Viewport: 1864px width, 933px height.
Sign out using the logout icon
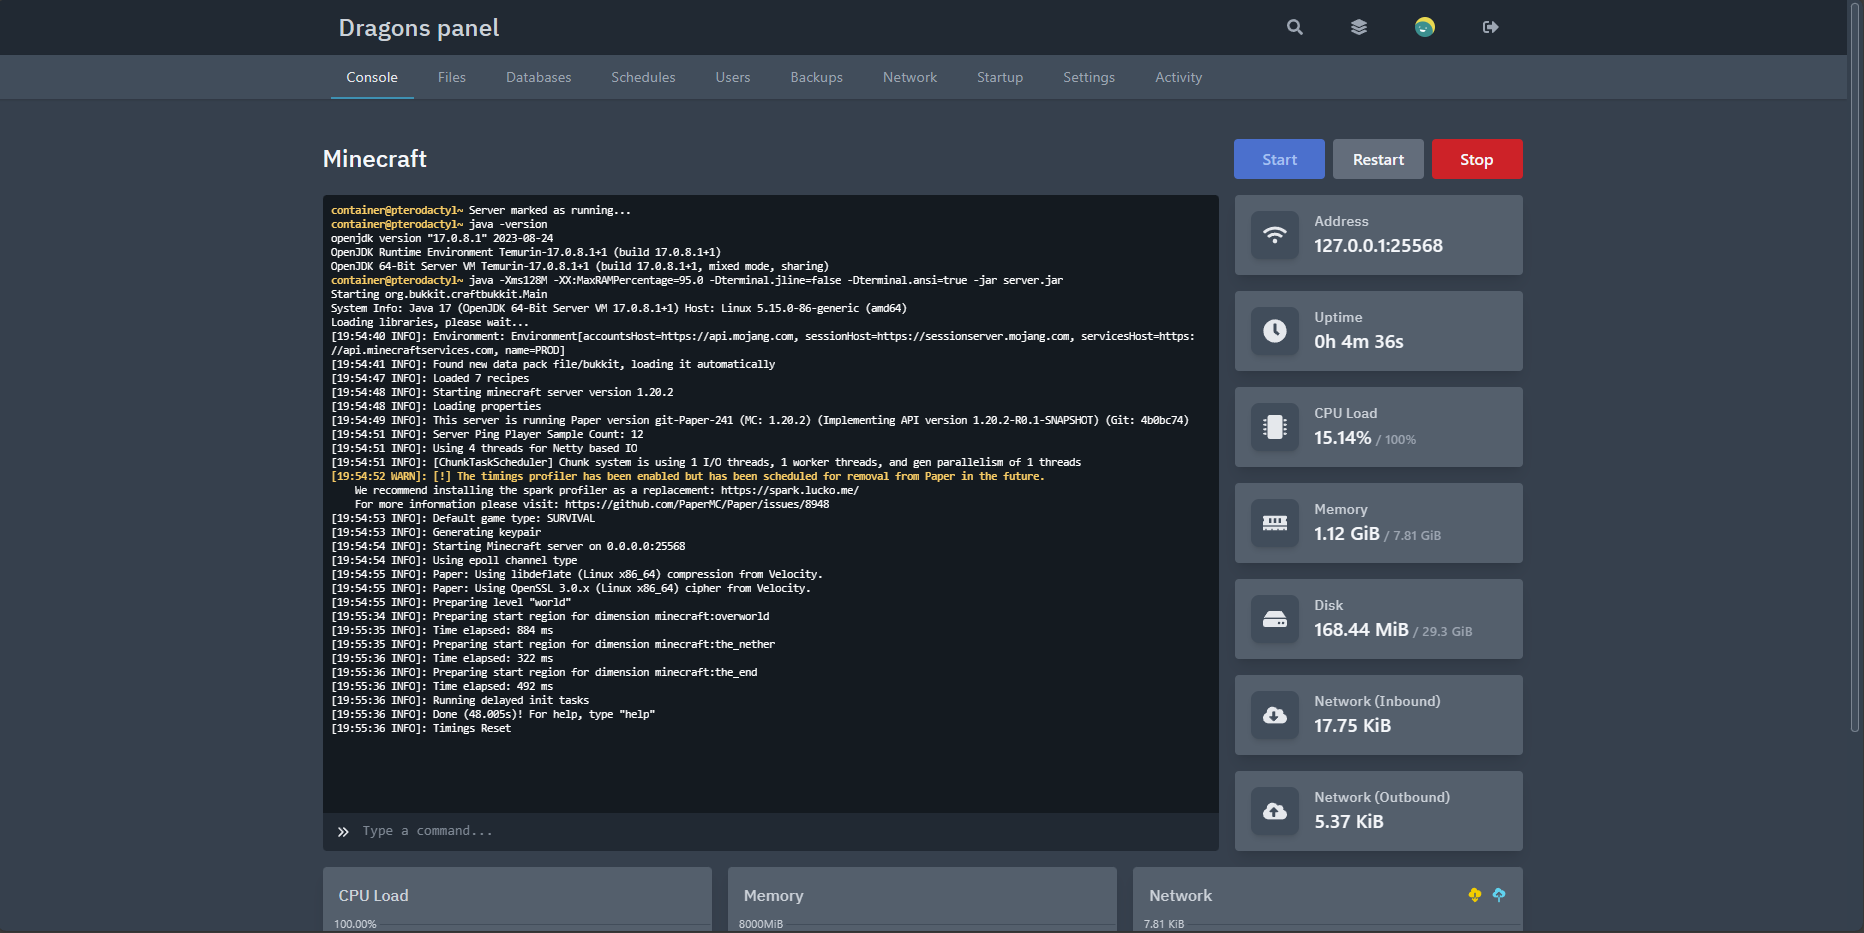point(1490,27)
